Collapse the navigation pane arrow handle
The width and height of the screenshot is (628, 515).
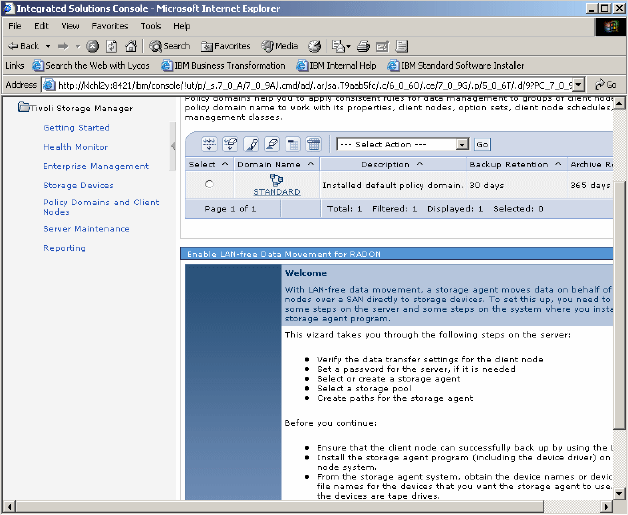[173, 146]
